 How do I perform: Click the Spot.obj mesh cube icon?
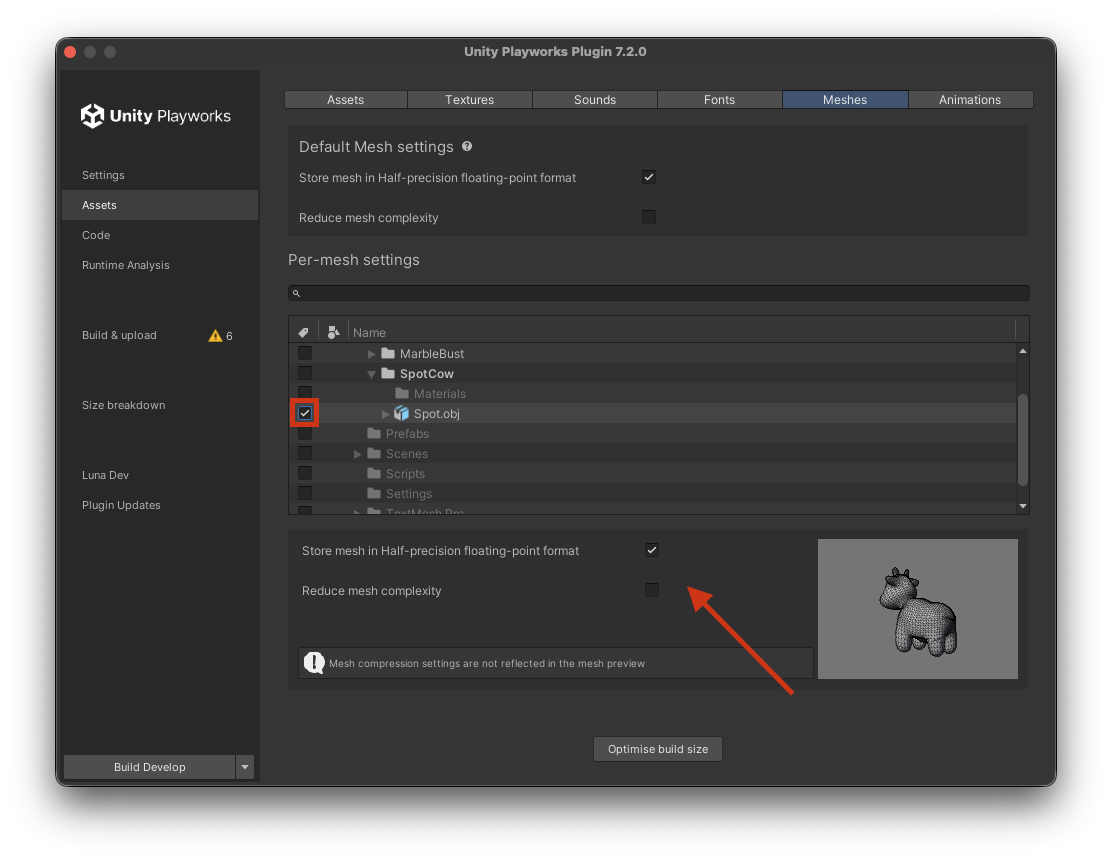click(402, 413)
